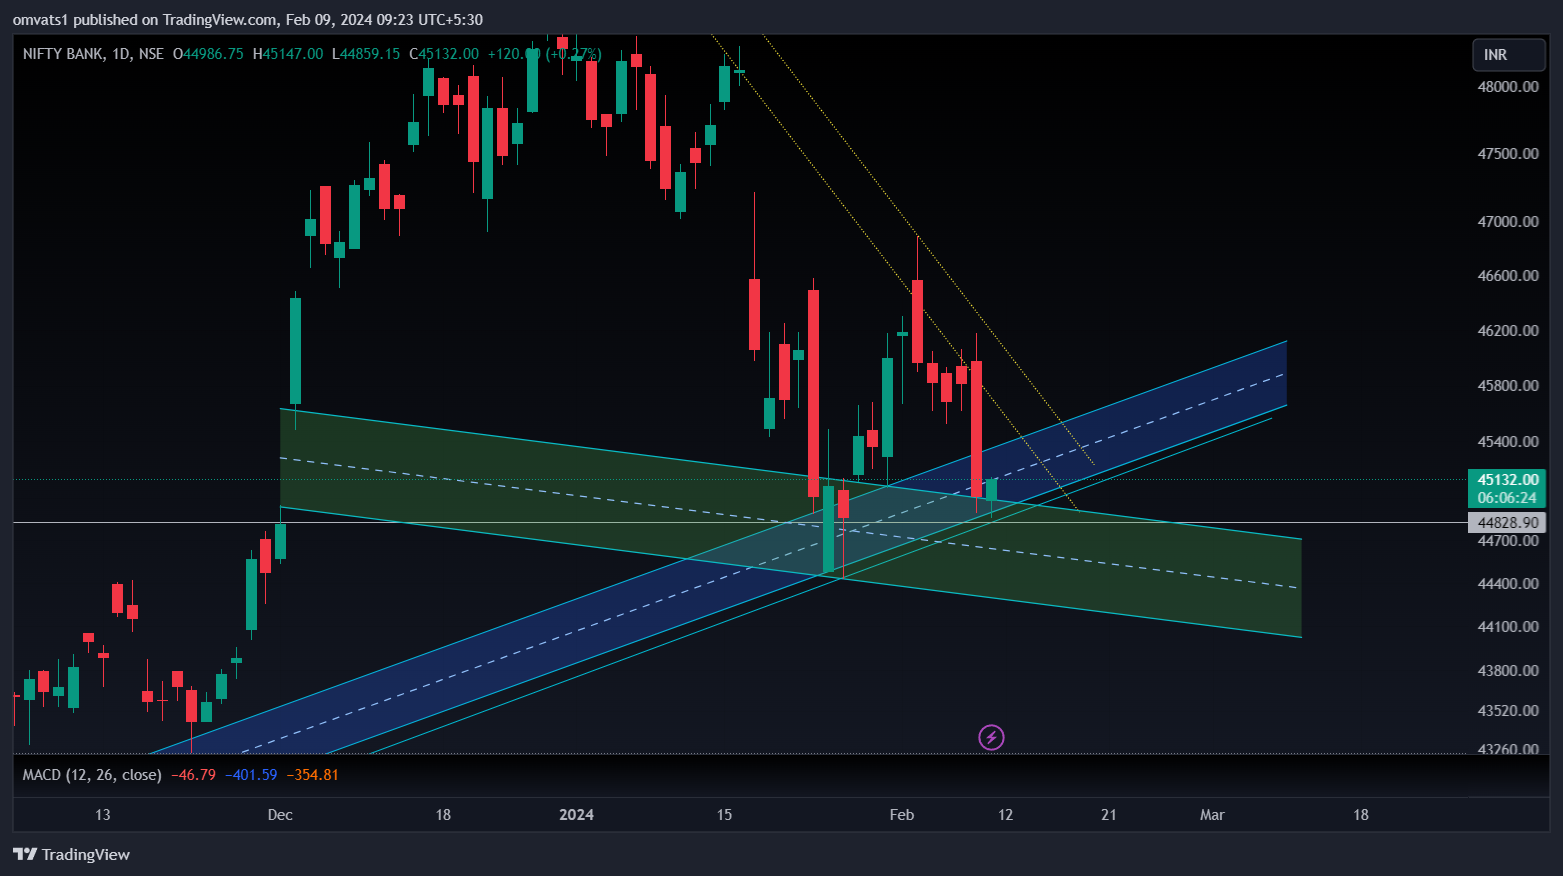This screenshot has height=876, width=1563.
Task: Click the Feb date on time axis
Action: [x=902, y=815]
